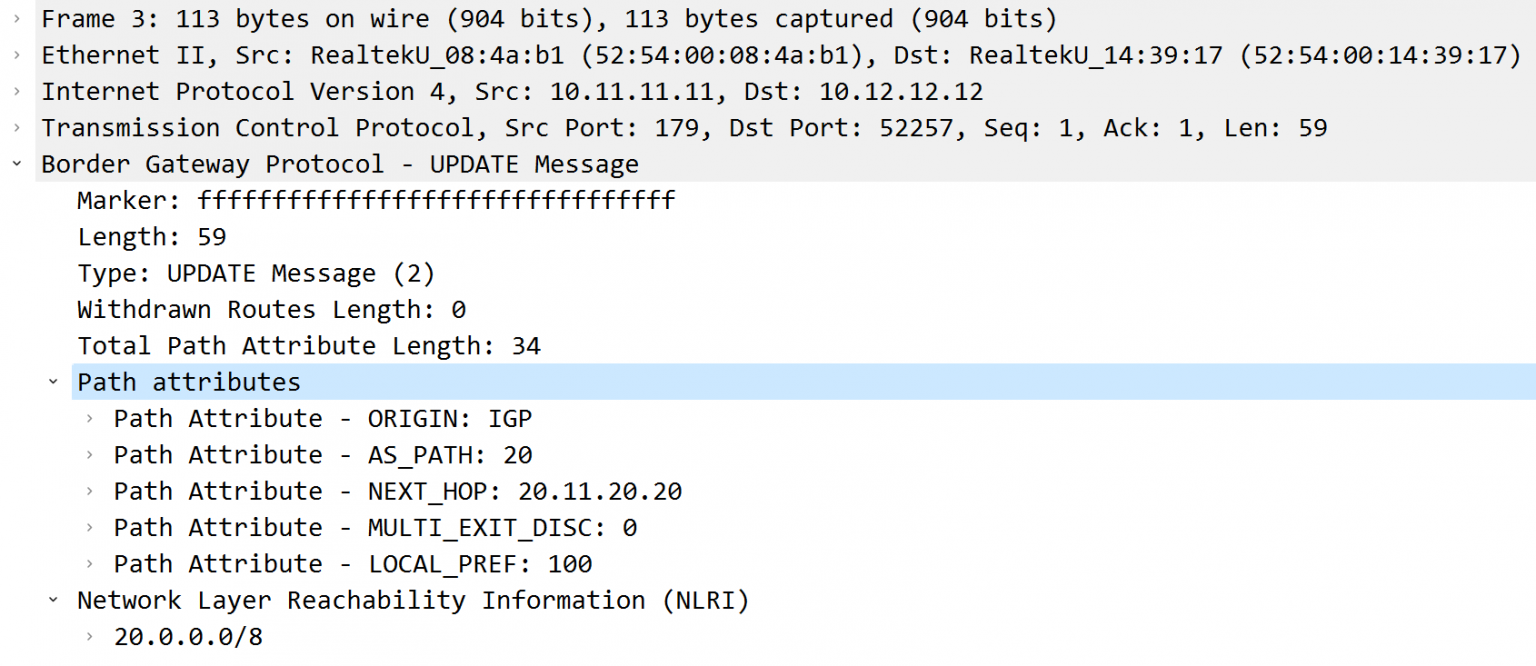Expand the 20.0.0.0/8 NLRI entry
Image resolution: width=1536 pixels, height=666 pixels.
[x=90, y=635]
